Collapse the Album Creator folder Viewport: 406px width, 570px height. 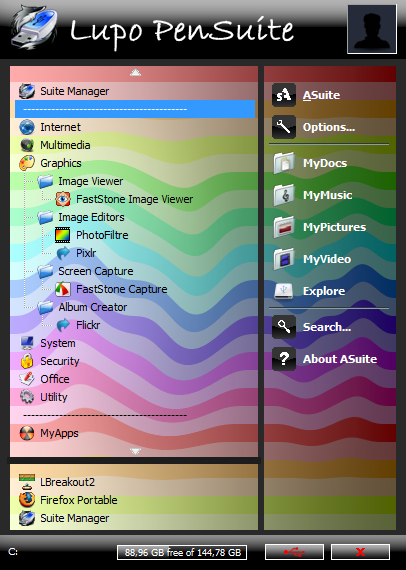(45, 307)
